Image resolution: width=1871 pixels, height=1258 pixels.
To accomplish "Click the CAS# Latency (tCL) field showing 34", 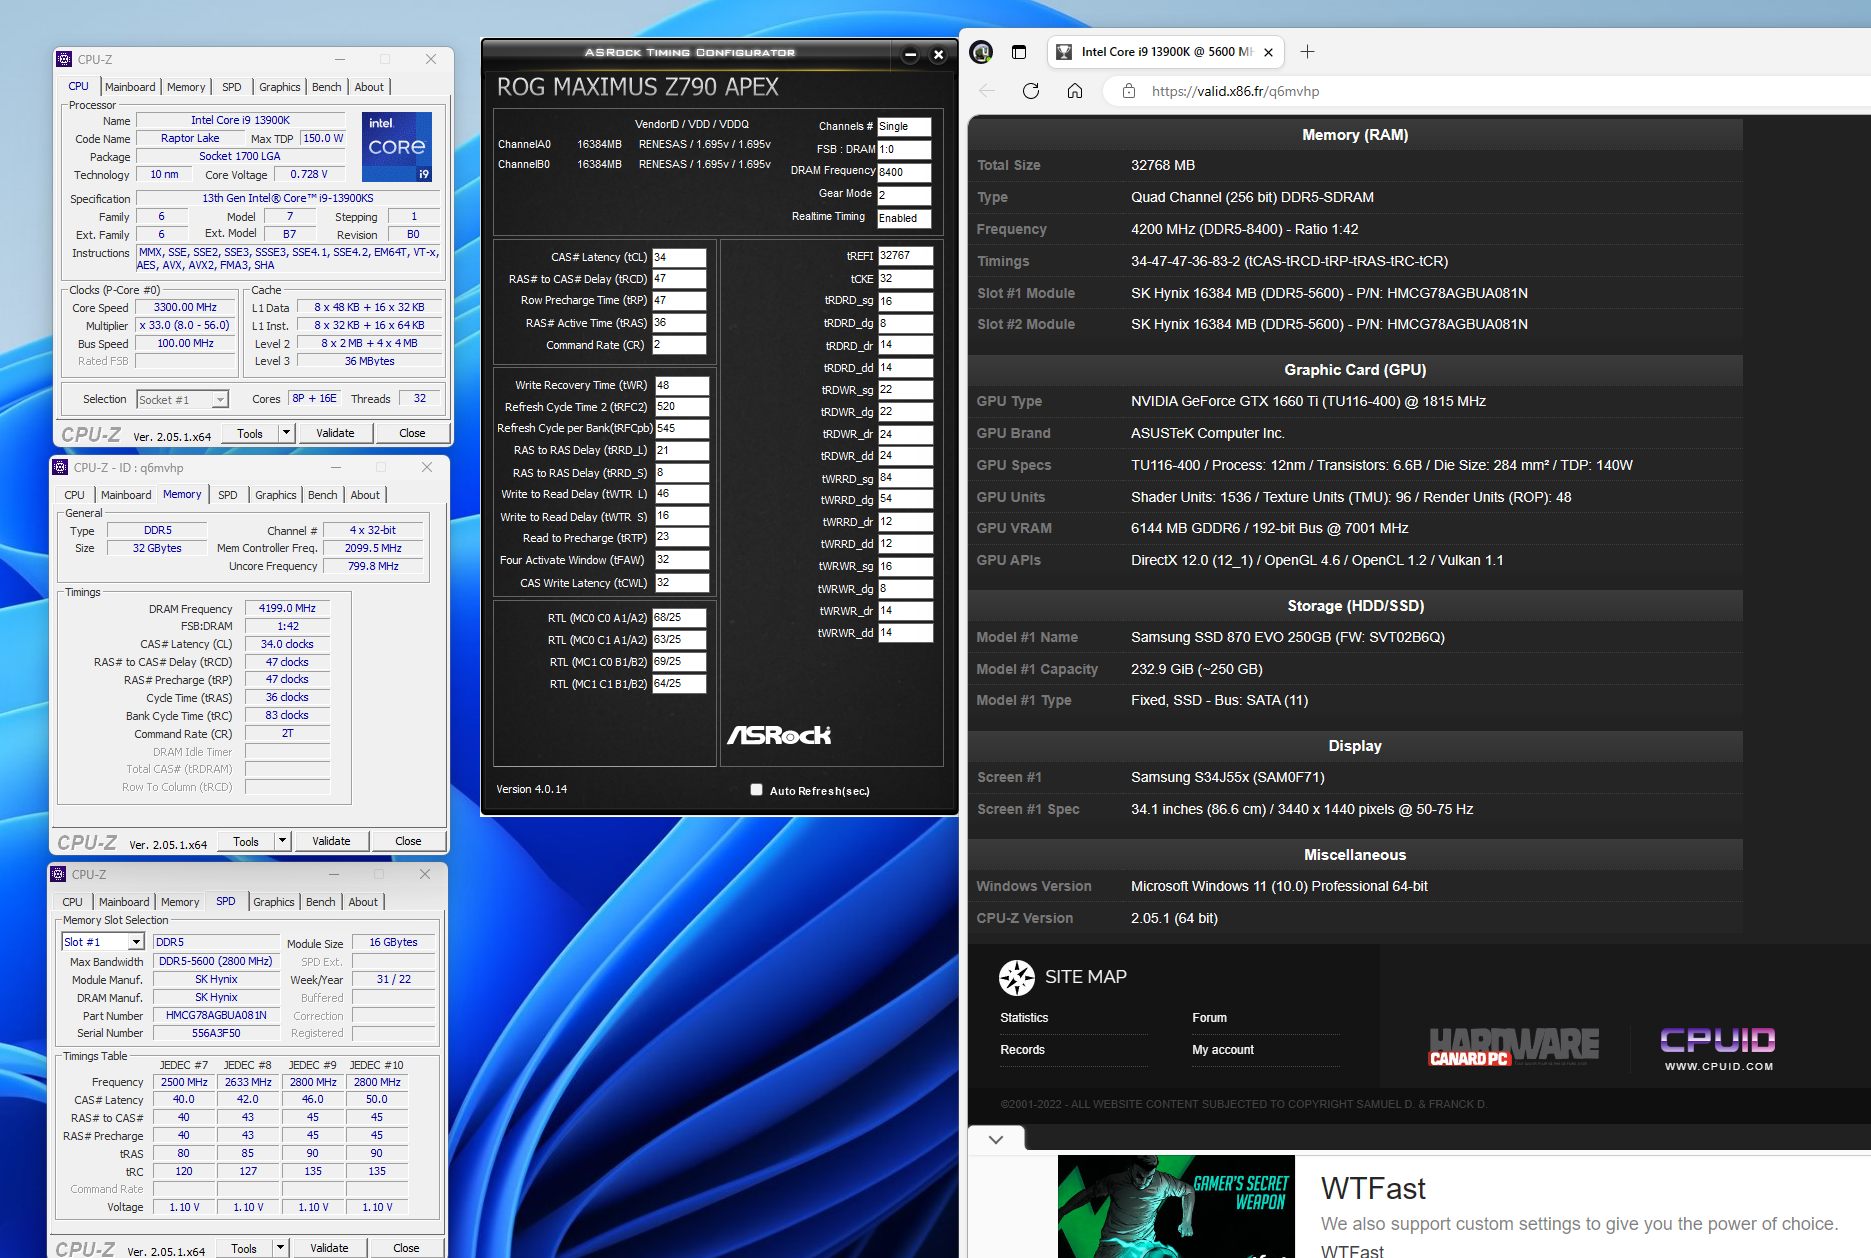I will (x=679, y=257).
